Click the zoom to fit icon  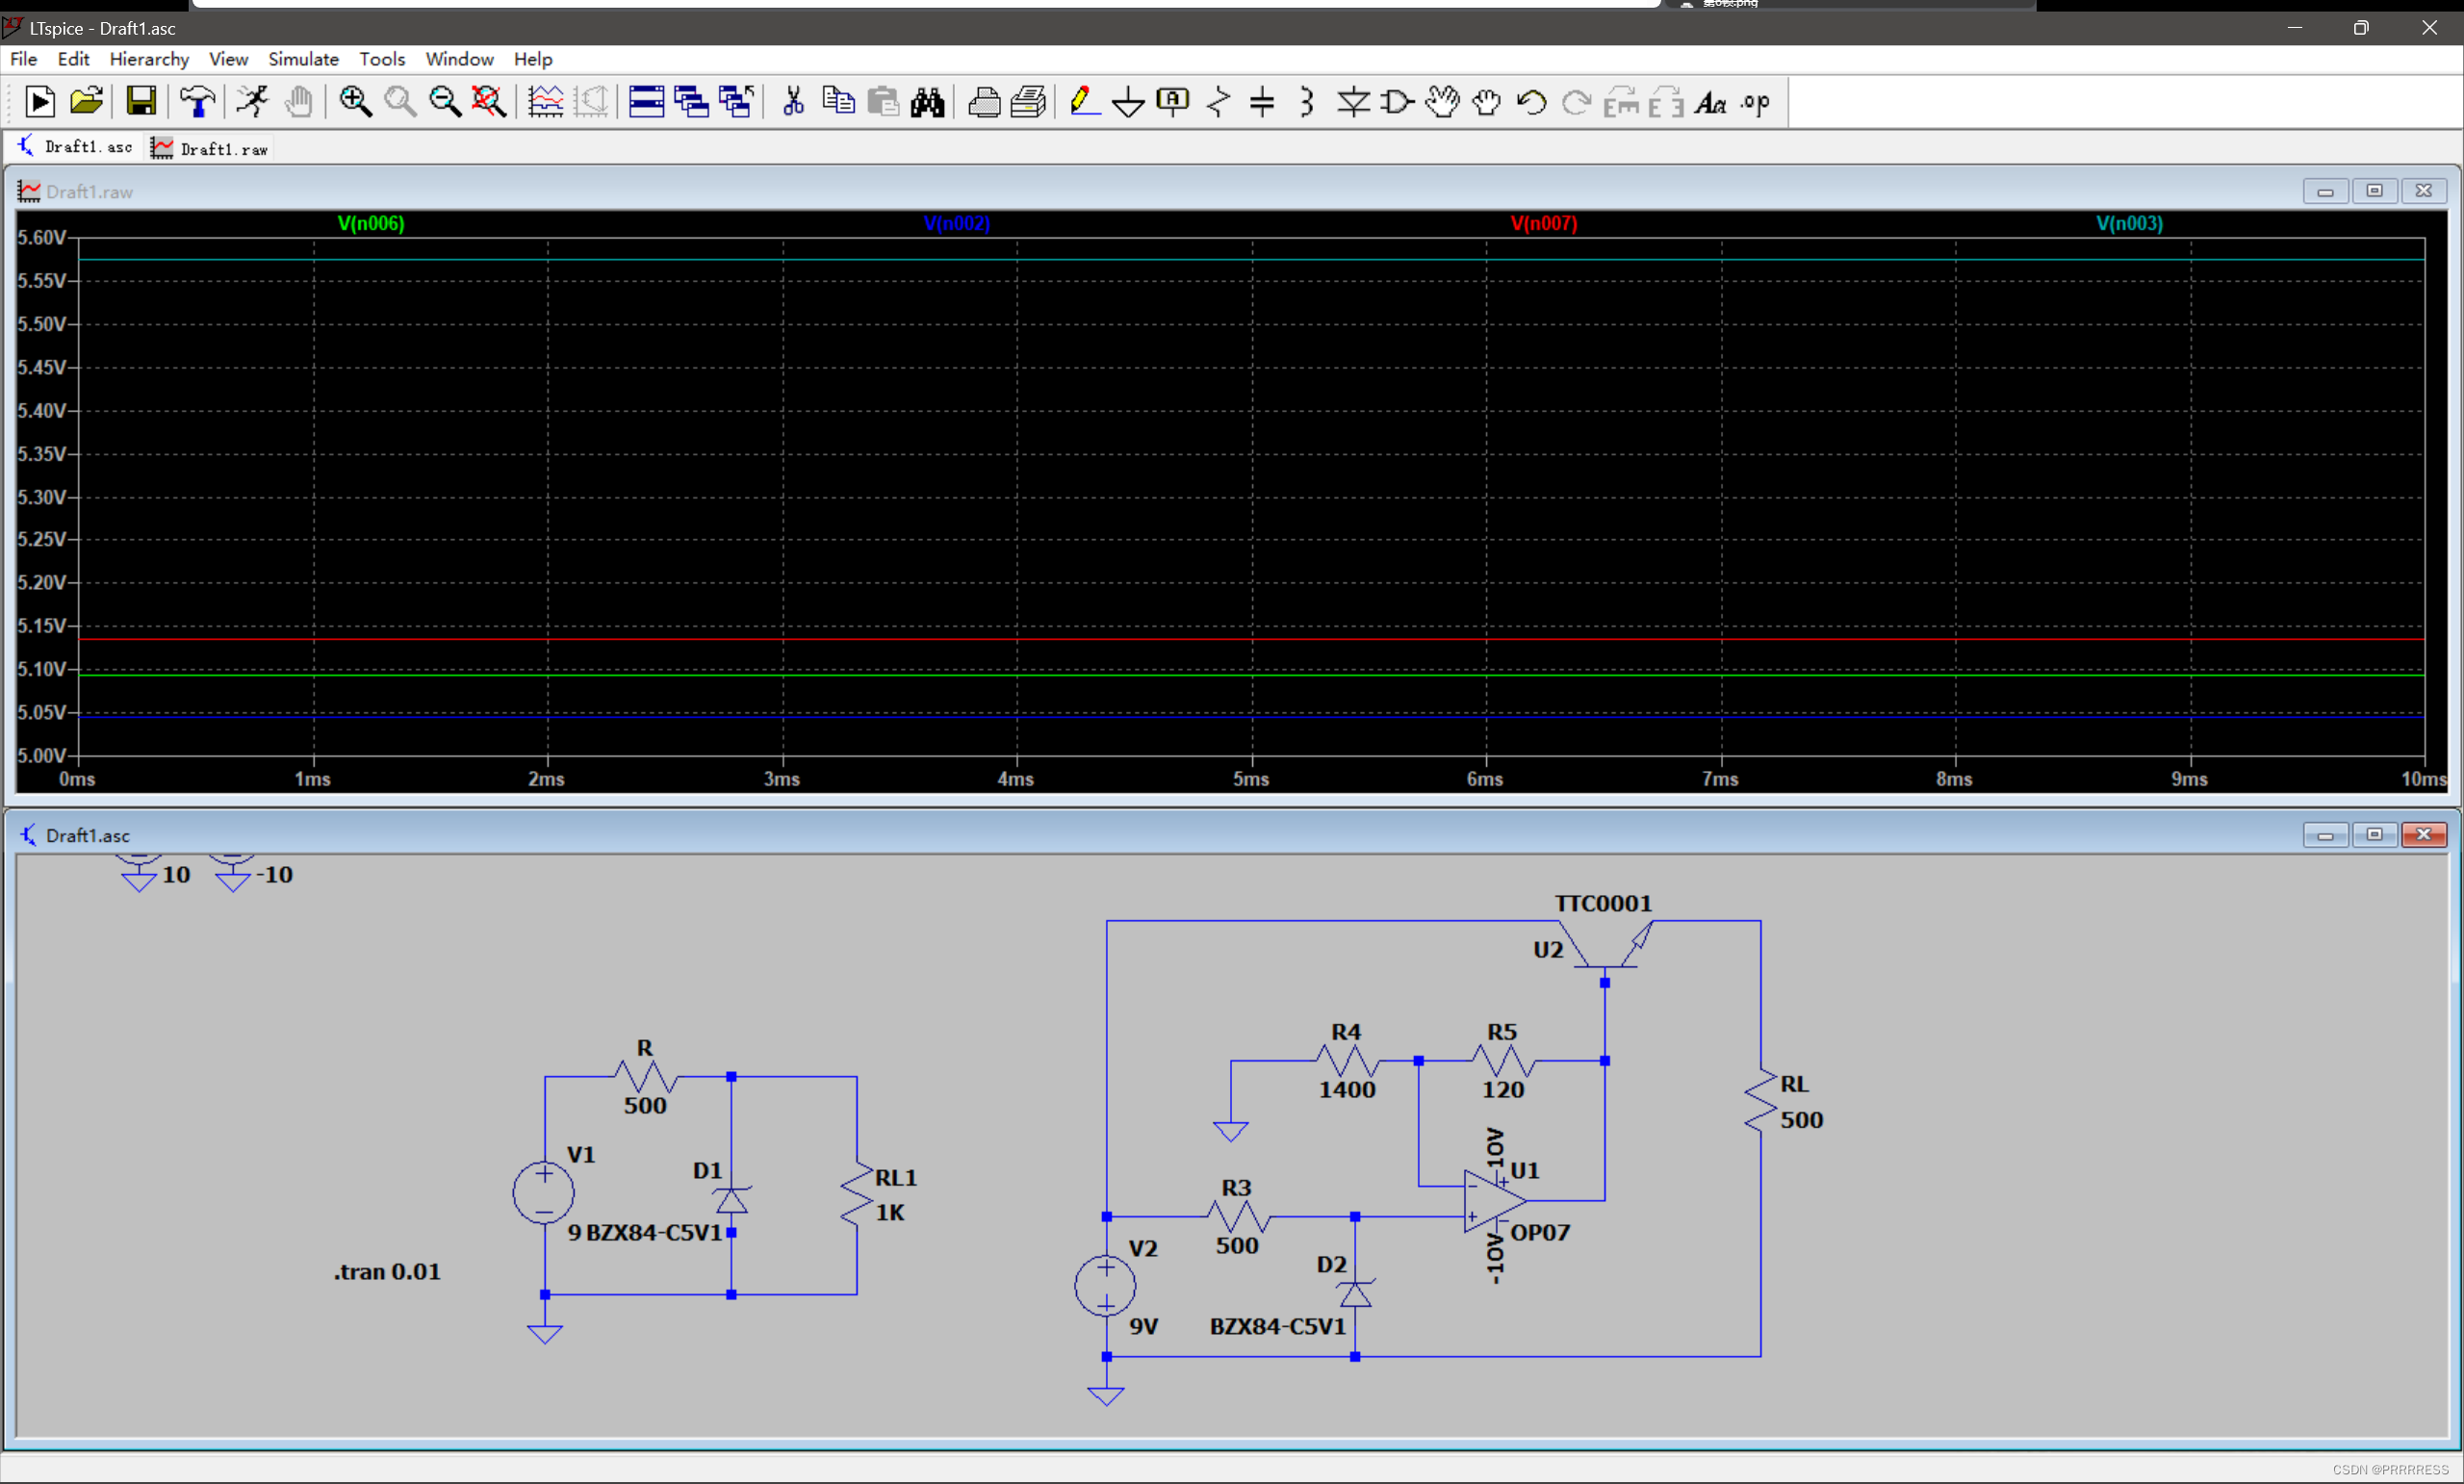[x=489, y=101]
